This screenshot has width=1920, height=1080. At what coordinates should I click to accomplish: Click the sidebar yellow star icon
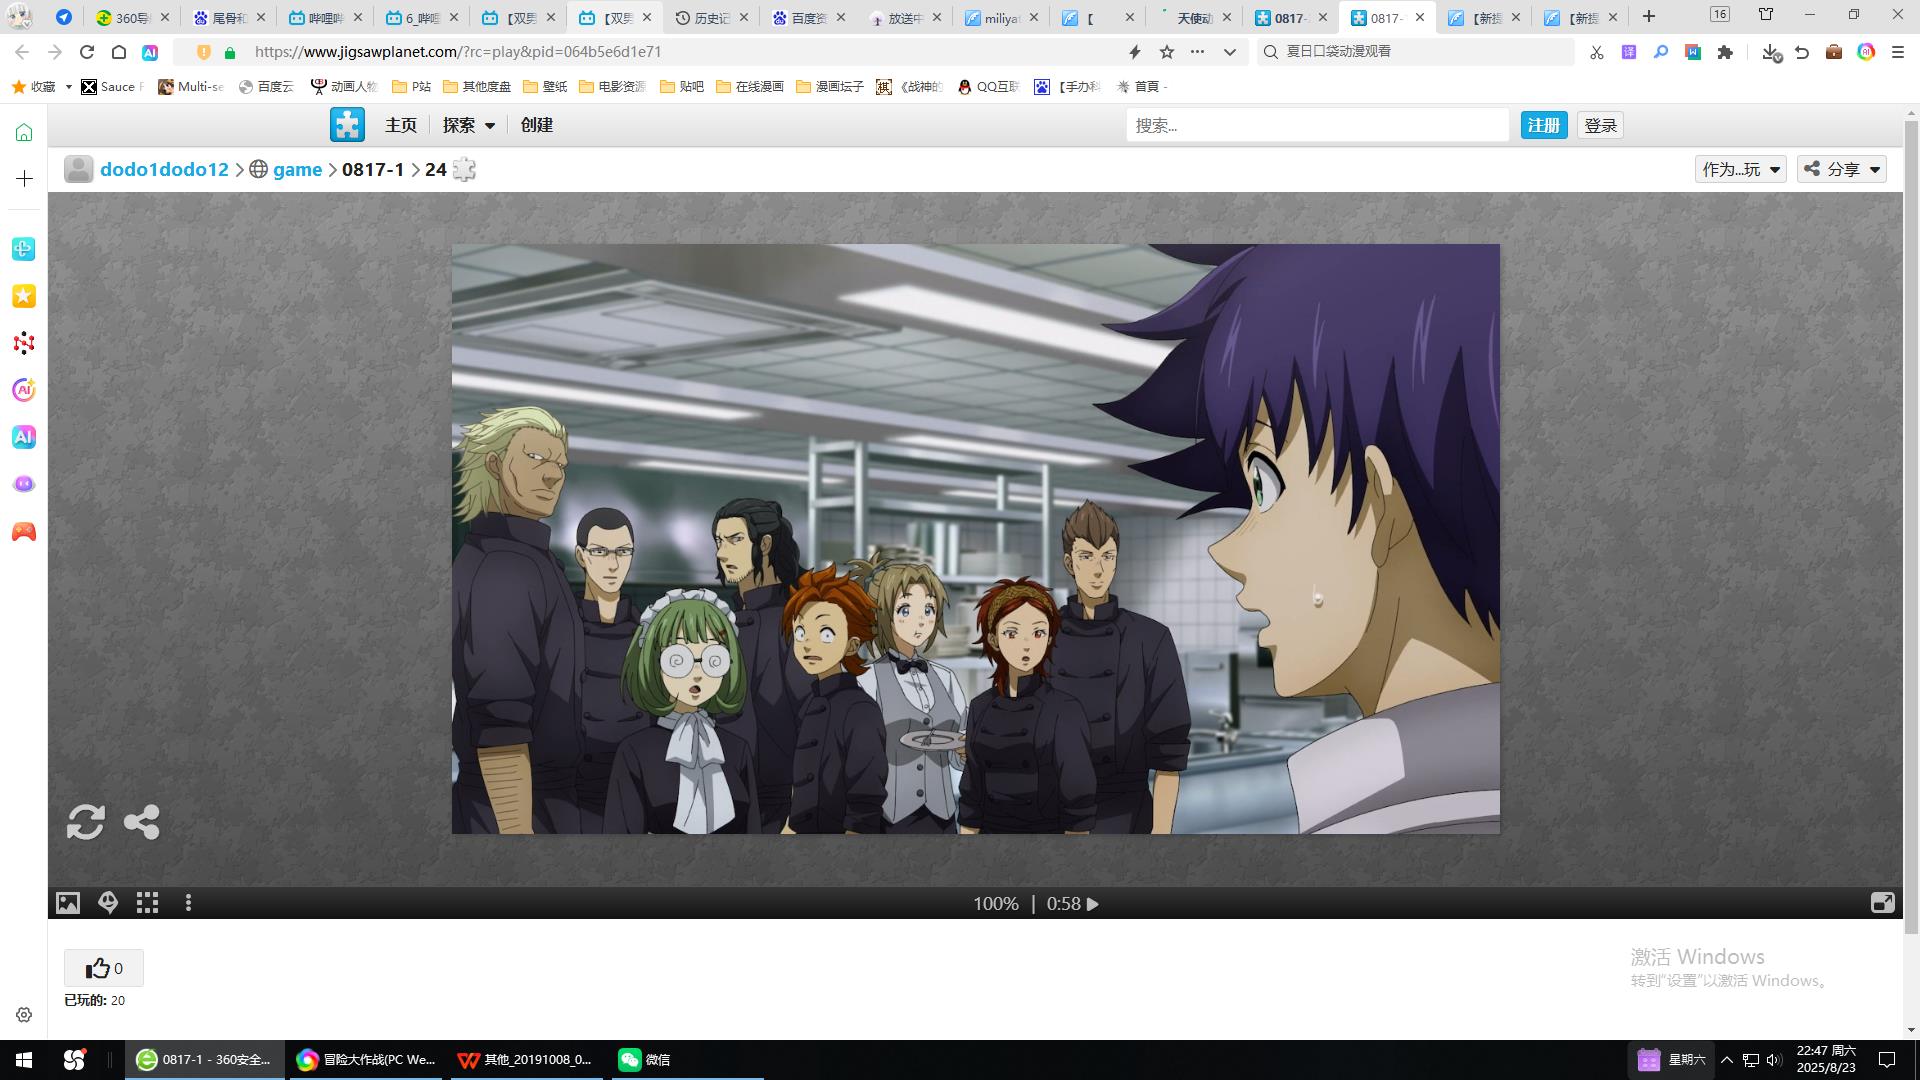pos(24,296)
